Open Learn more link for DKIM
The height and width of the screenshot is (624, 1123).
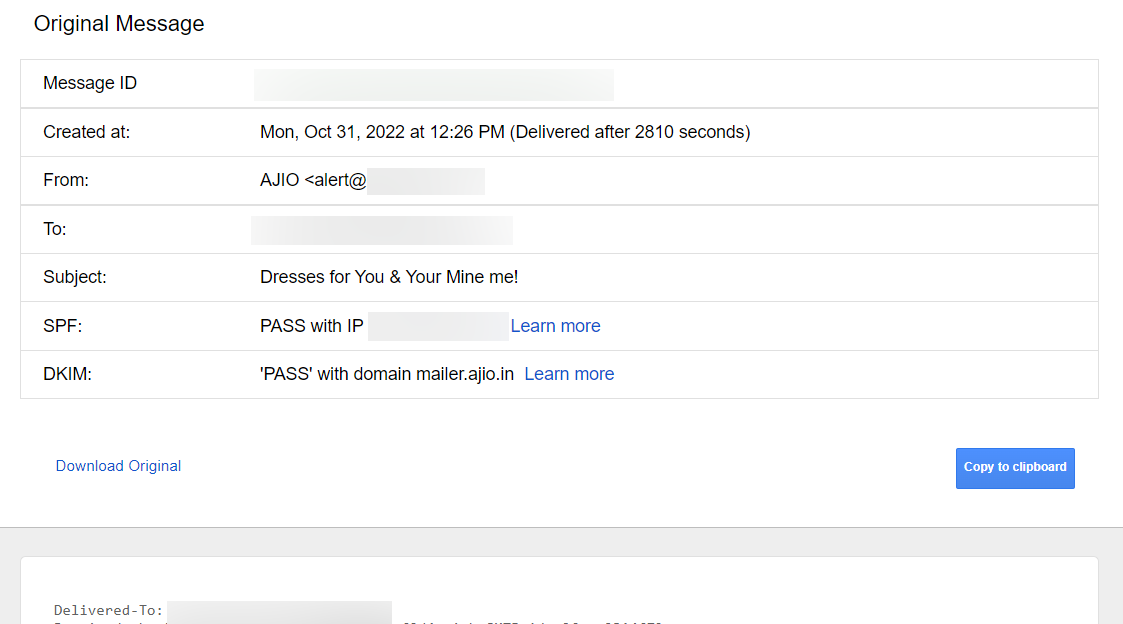tap(569, 374)
